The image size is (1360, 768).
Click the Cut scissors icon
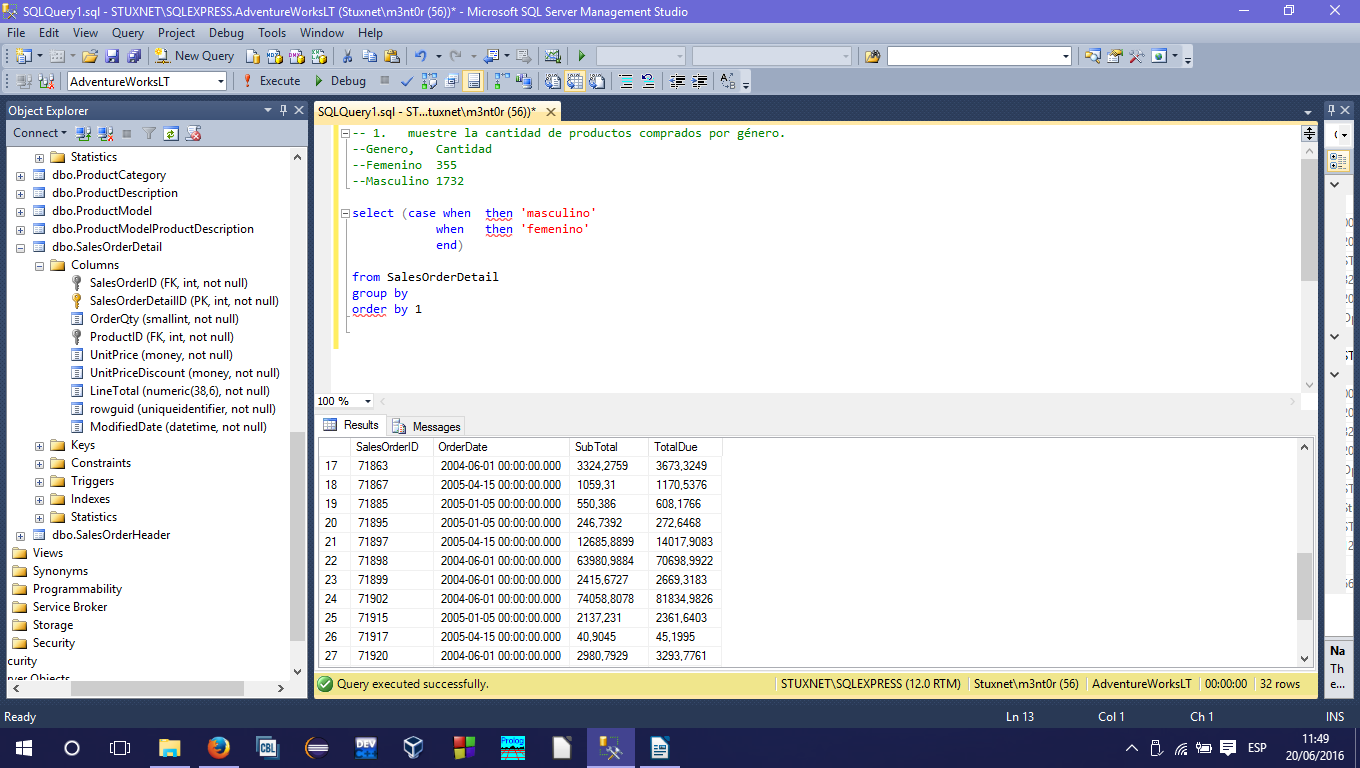click(347, 56)
